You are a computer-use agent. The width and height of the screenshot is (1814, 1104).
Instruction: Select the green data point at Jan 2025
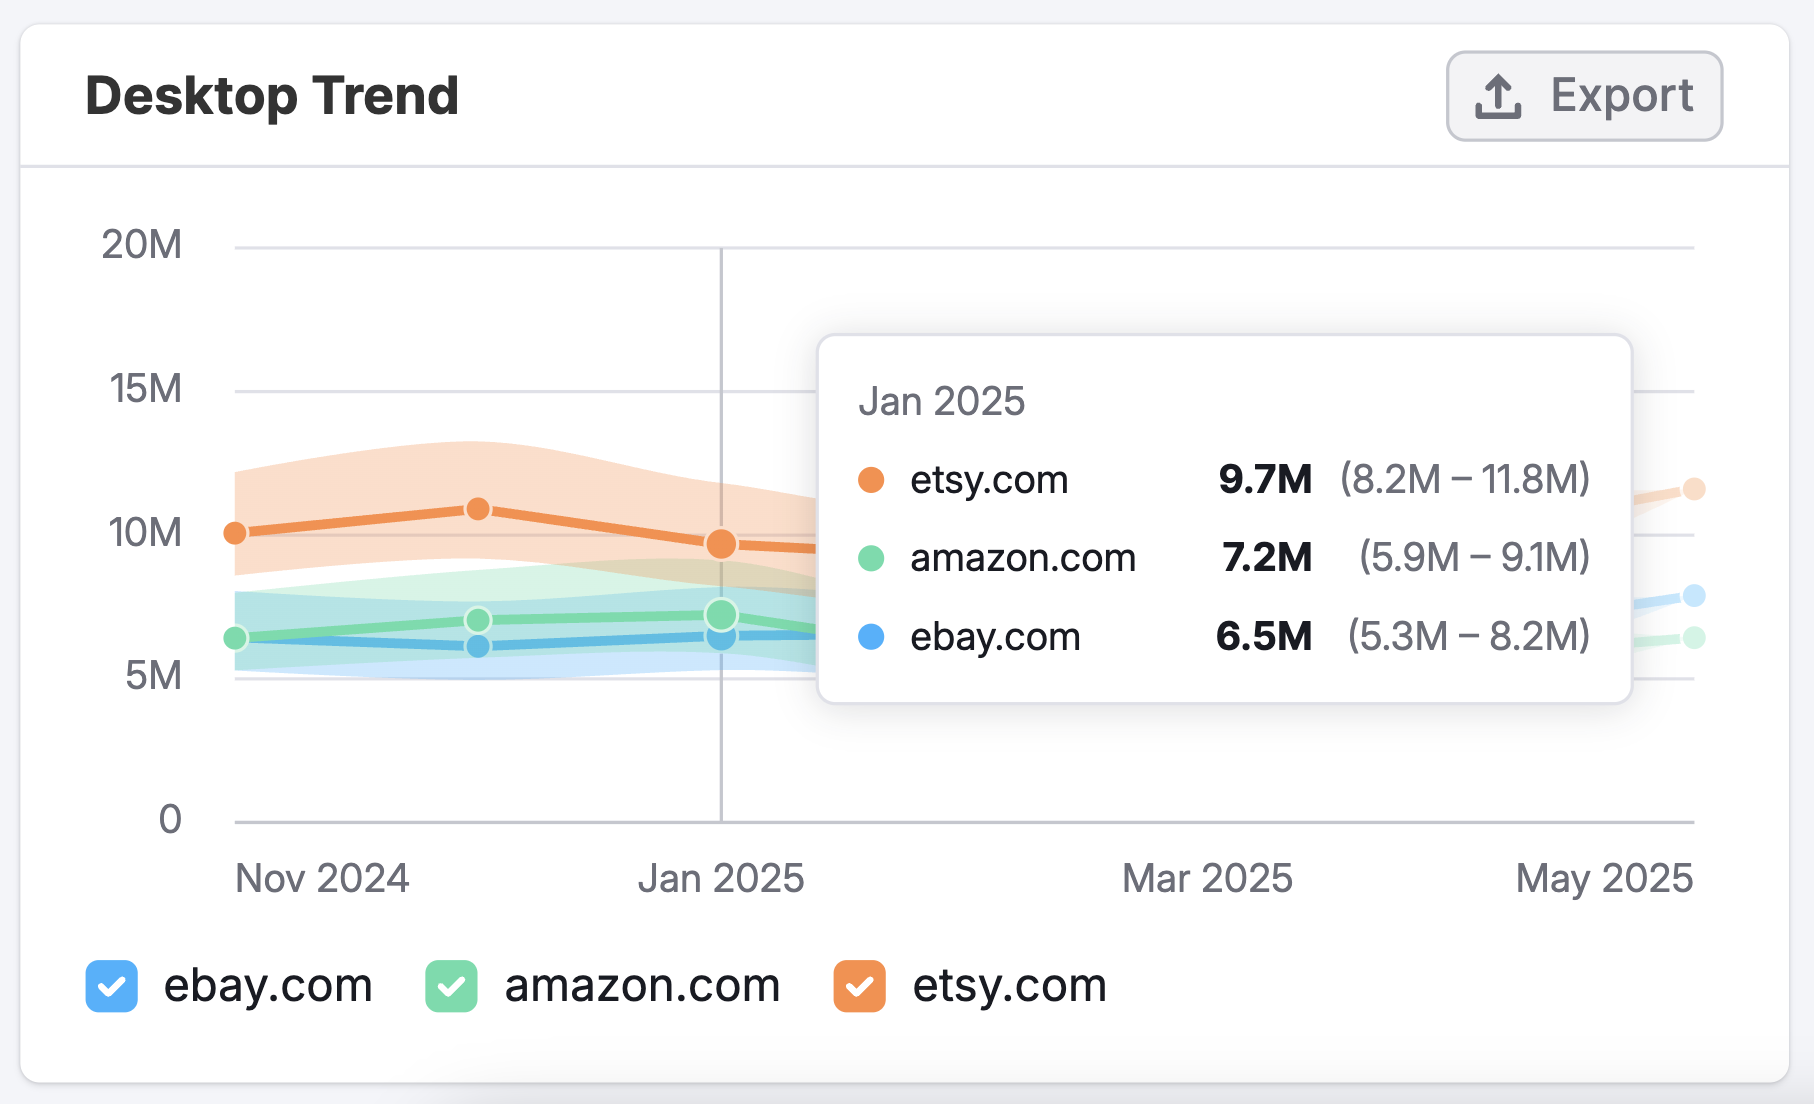(721, 614)
